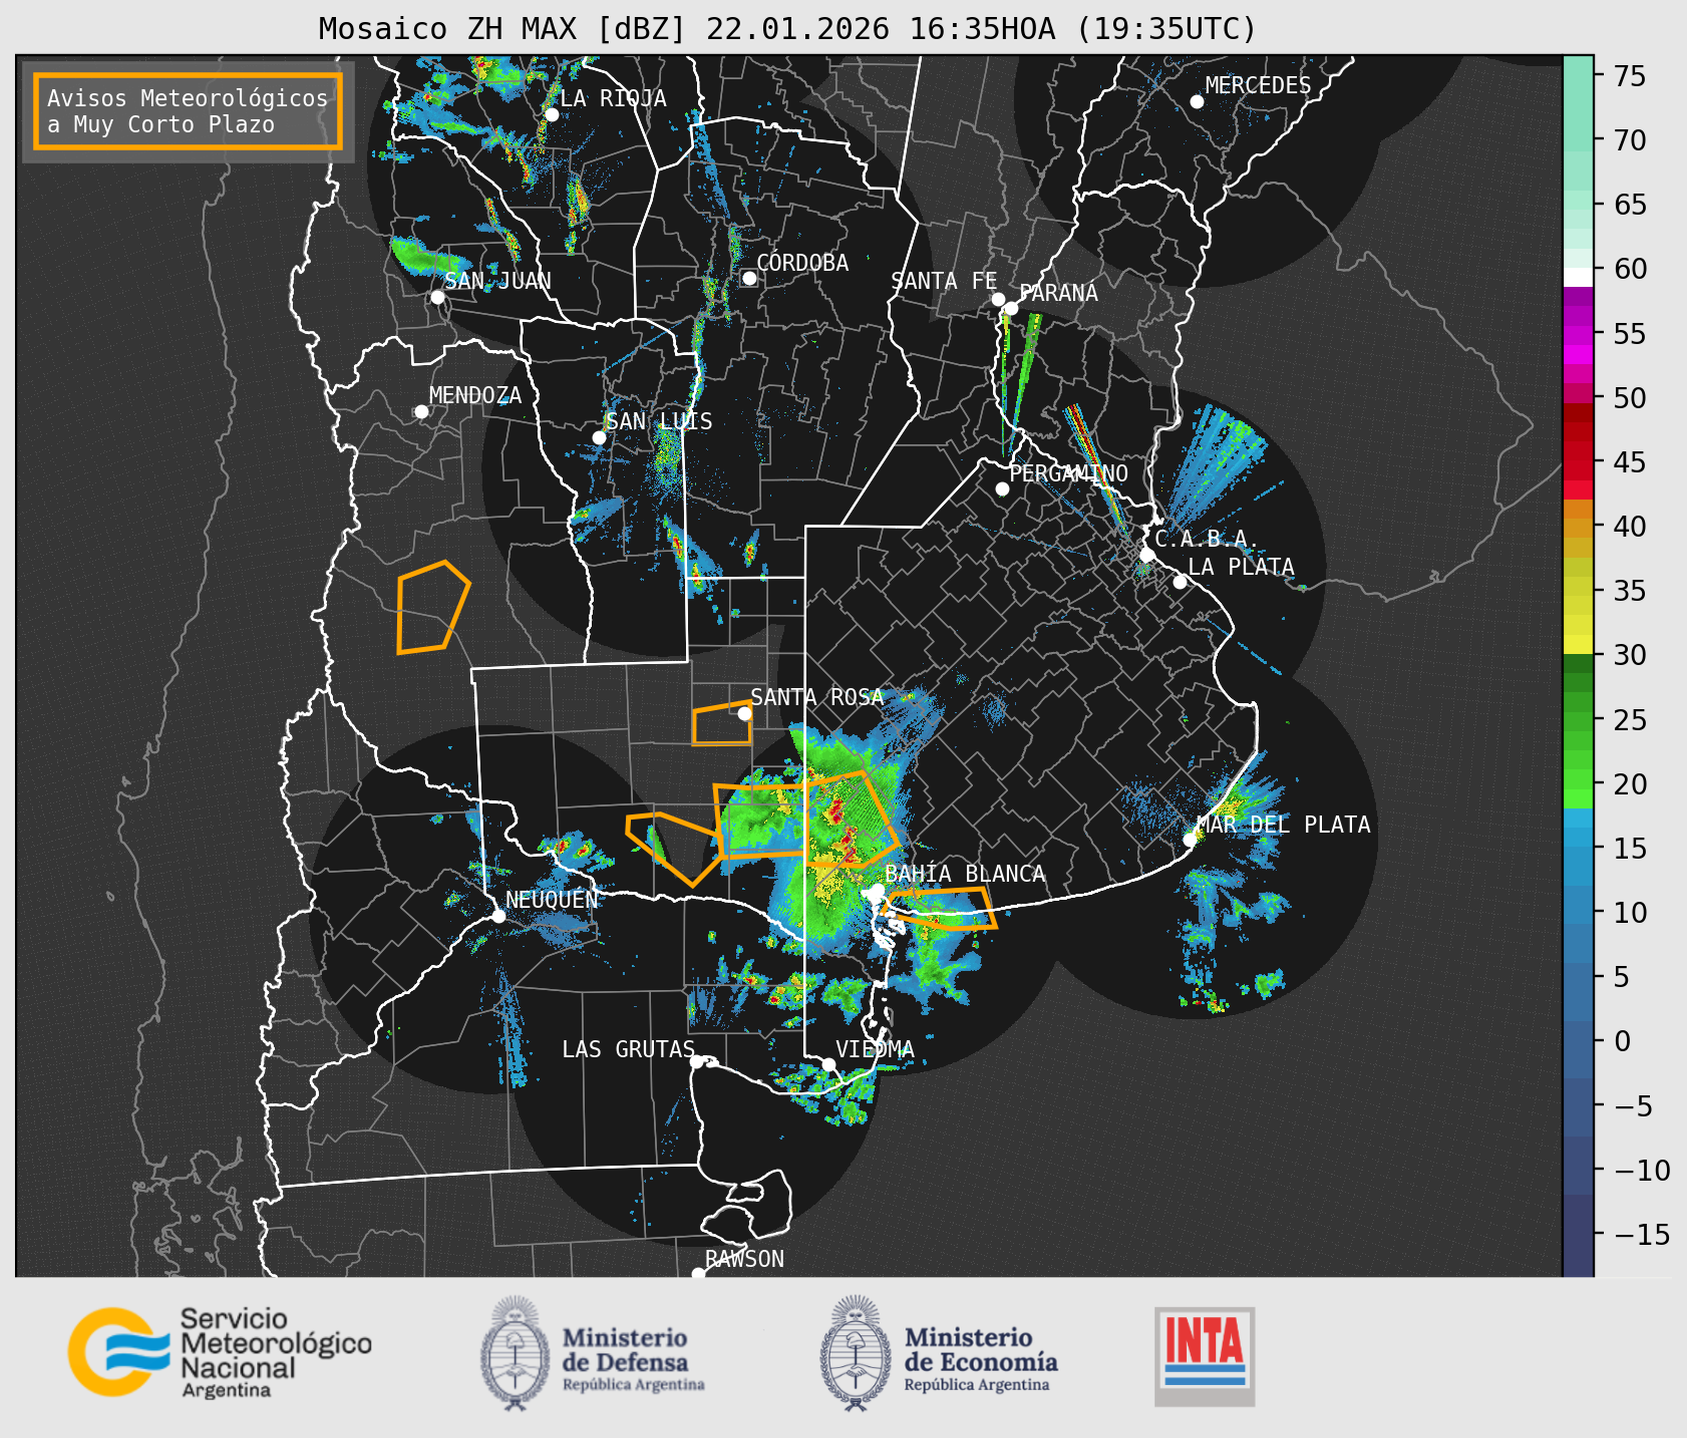Click the −15 colorbar tick label

pos(1640,1234)
